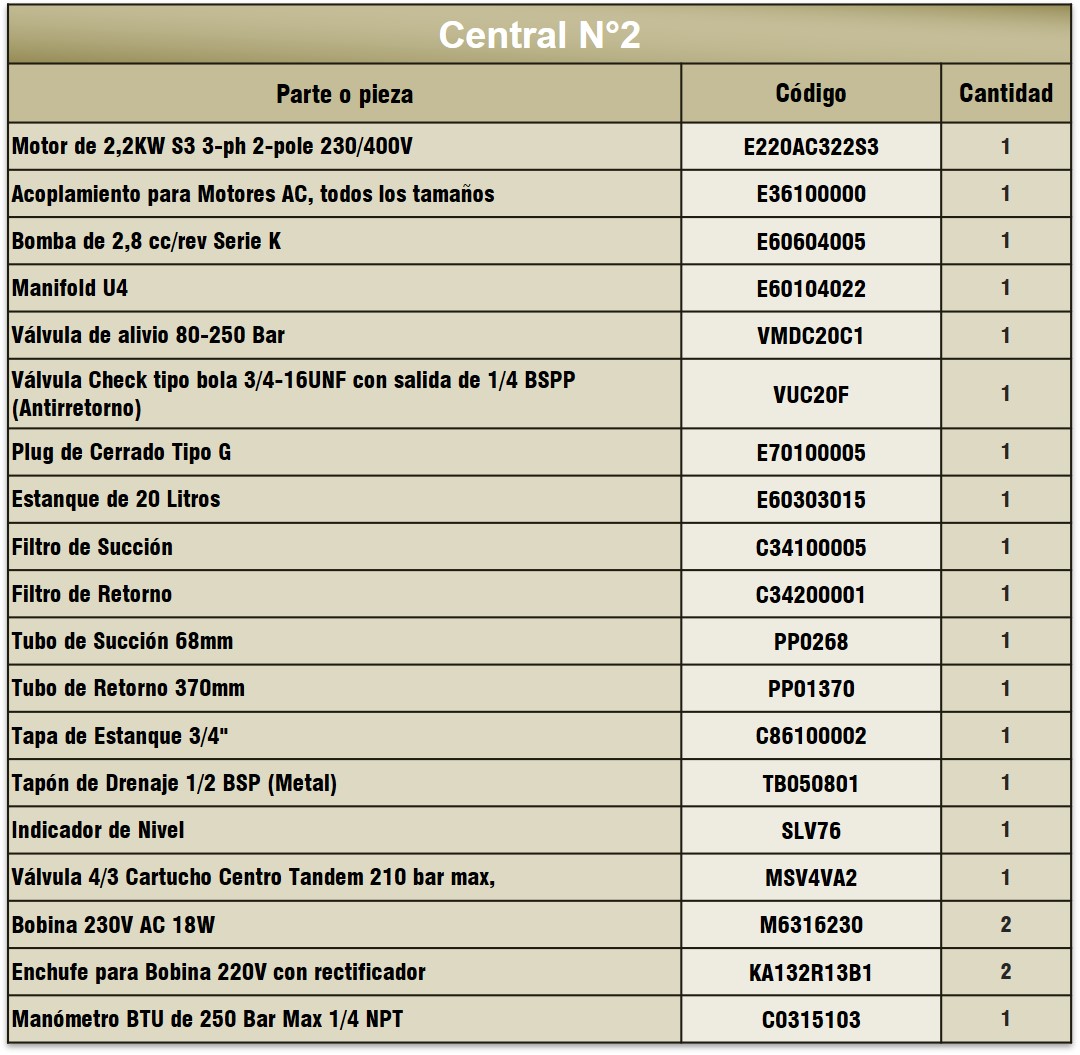Select the Parte o pieza column header

(x=344, y=94)
